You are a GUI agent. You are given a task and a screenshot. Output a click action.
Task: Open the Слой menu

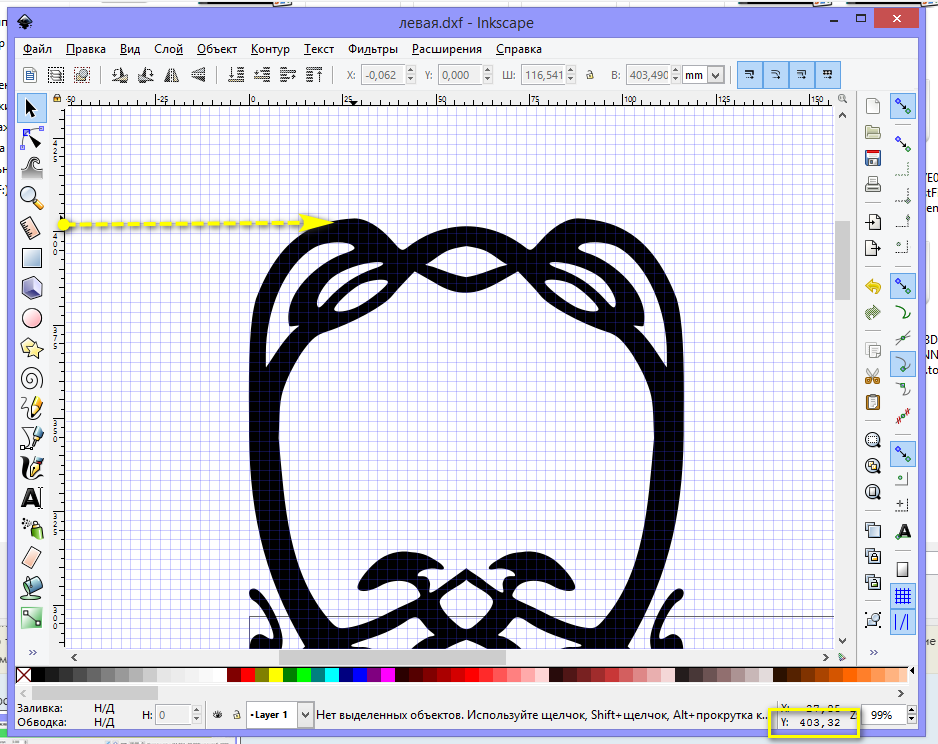pyautogui.click(x=168, y=49)
